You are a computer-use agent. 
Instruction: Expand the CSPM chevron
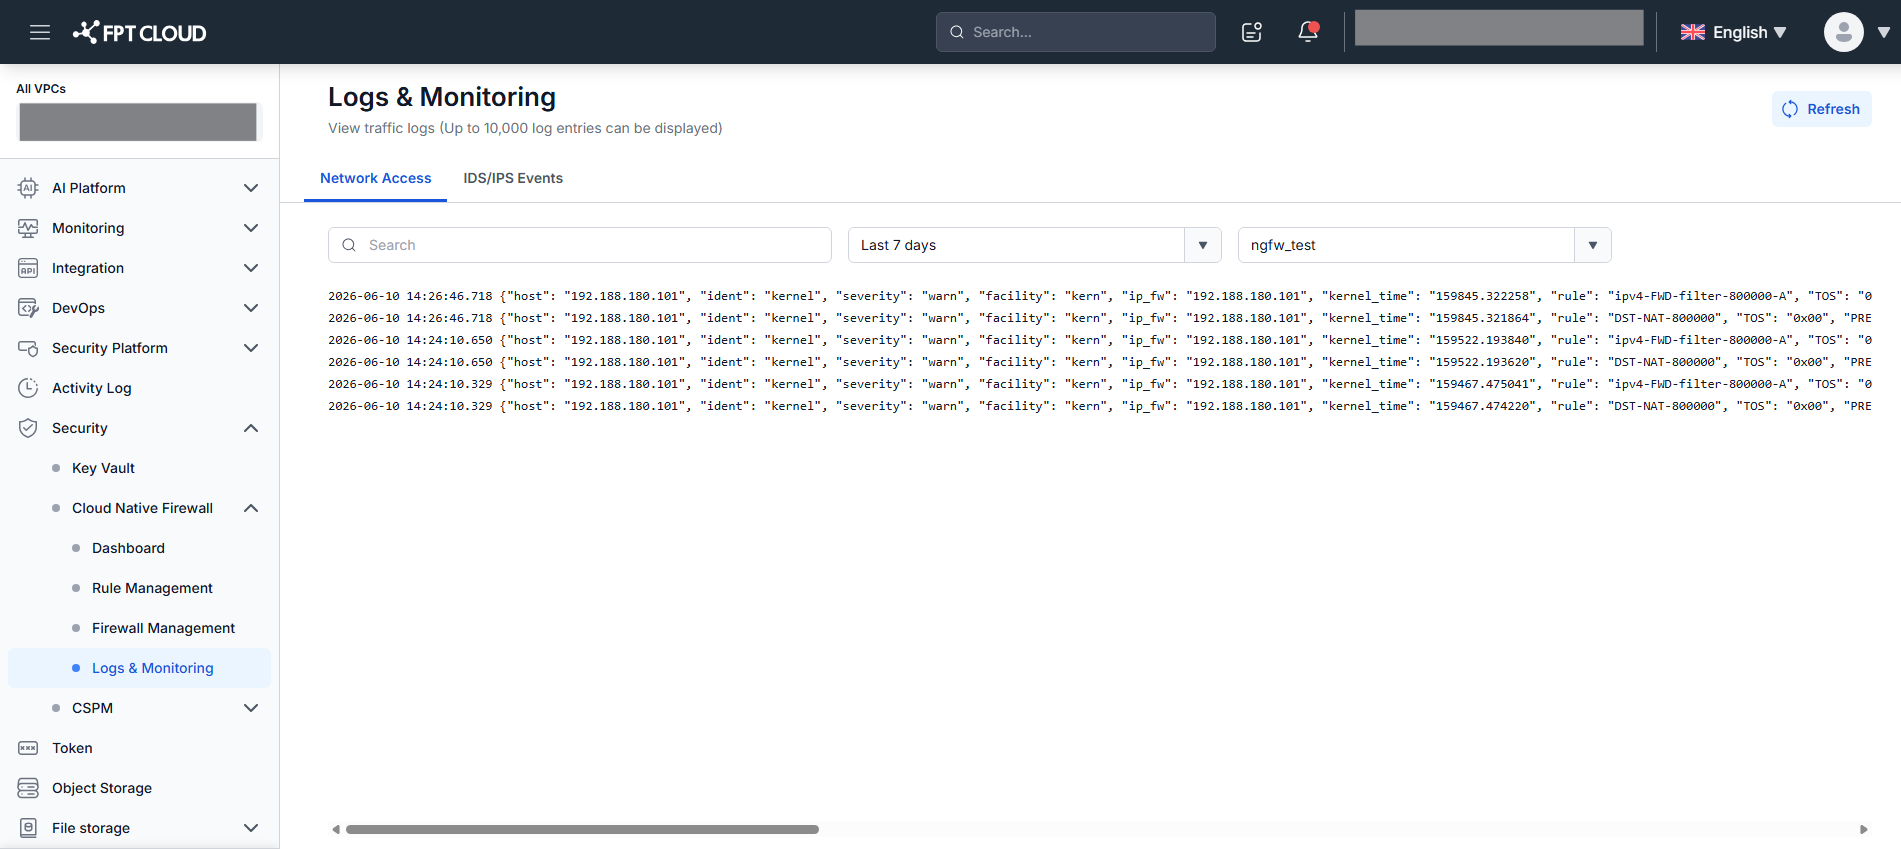[x=251, y=708]
